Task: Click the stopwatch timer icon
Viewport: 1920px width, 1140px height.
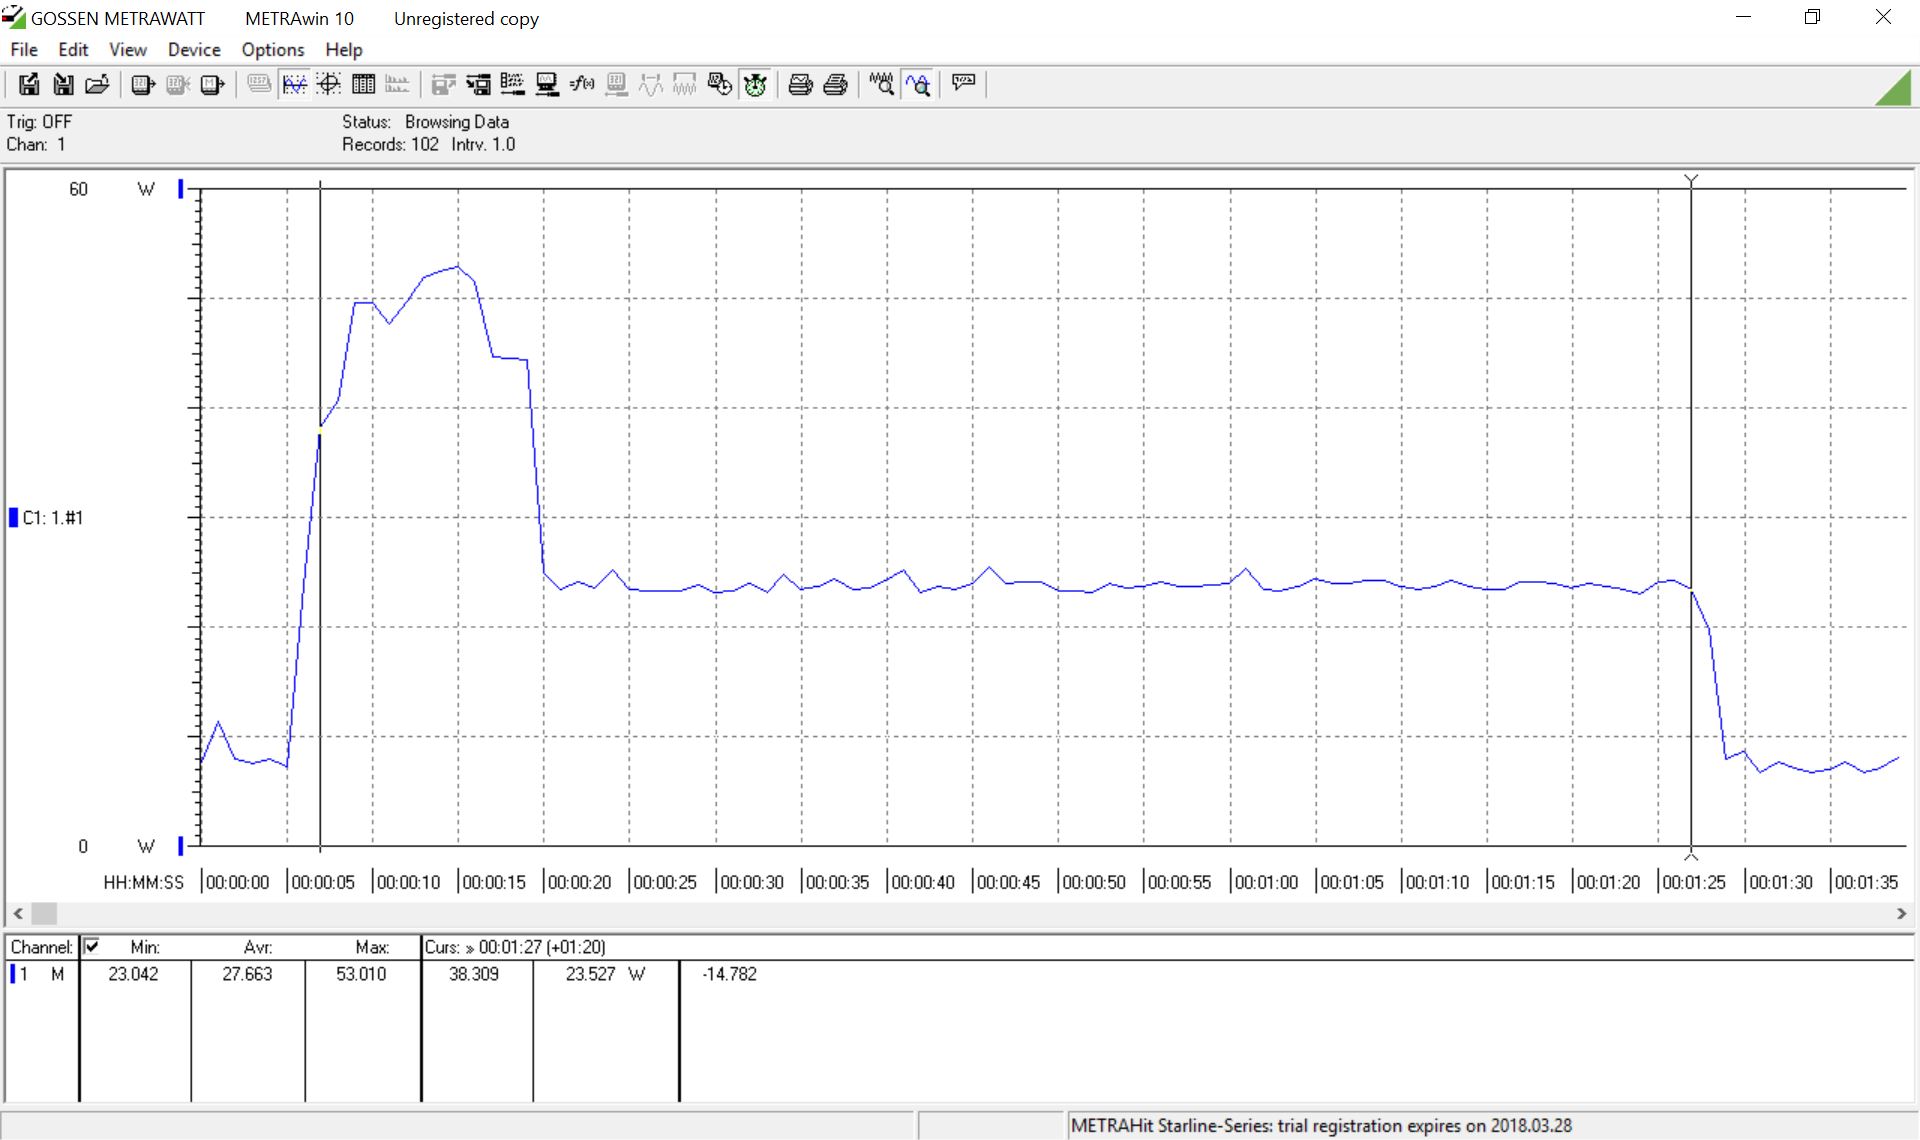Action: pyautogui.click(x=755, y=85)
